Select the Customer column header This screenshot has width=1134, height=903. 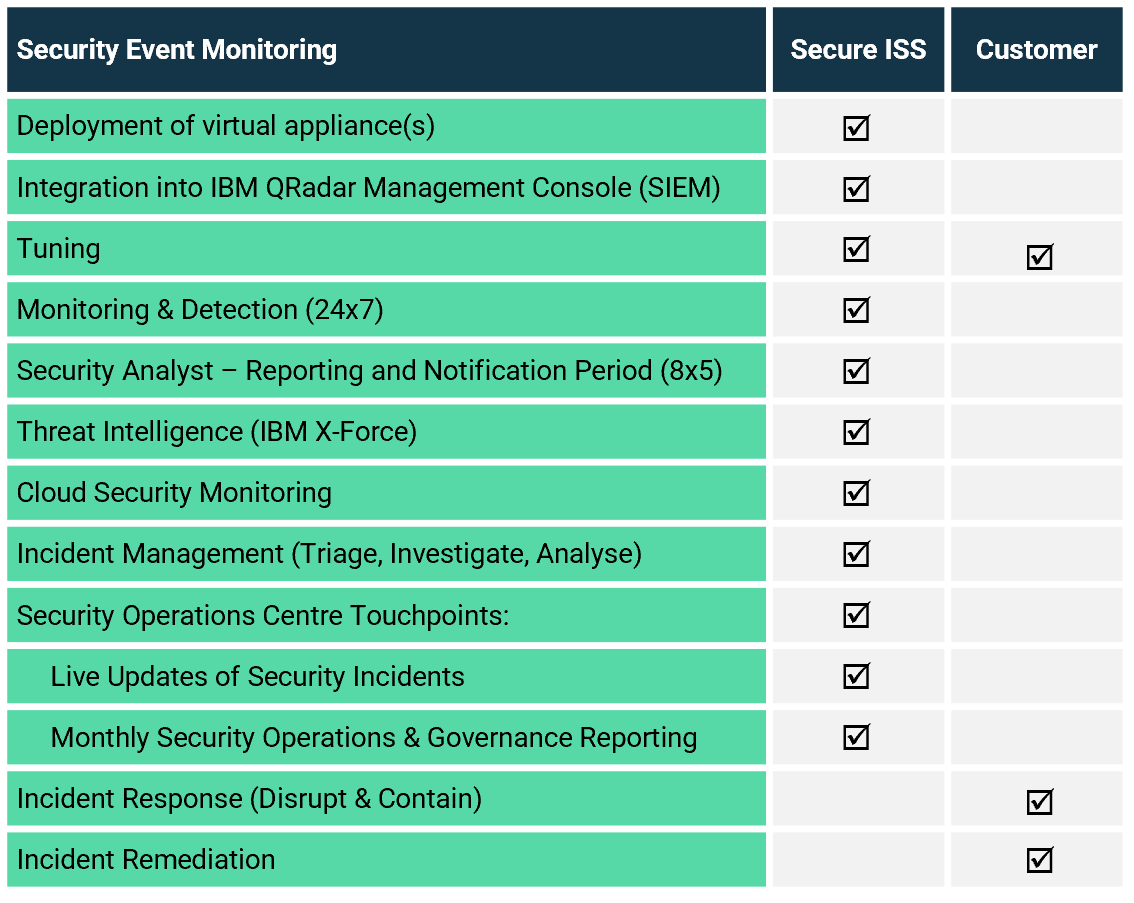pos(1036,50)
